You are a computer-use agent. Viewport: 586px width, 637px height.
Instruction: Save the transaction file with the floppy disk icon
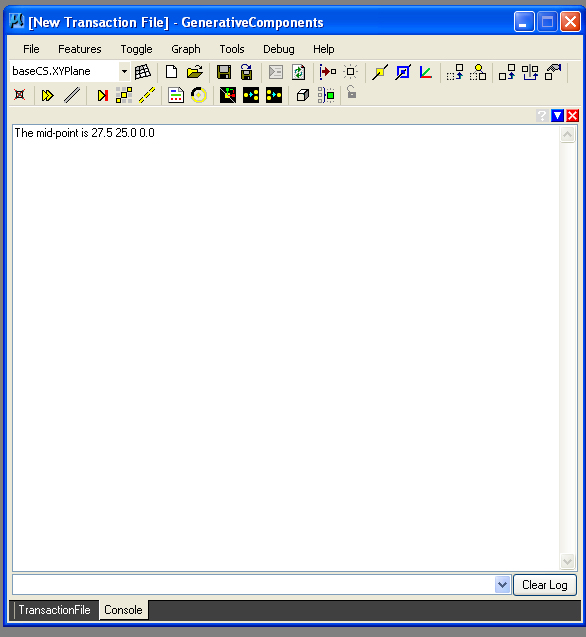coord(224,72)
